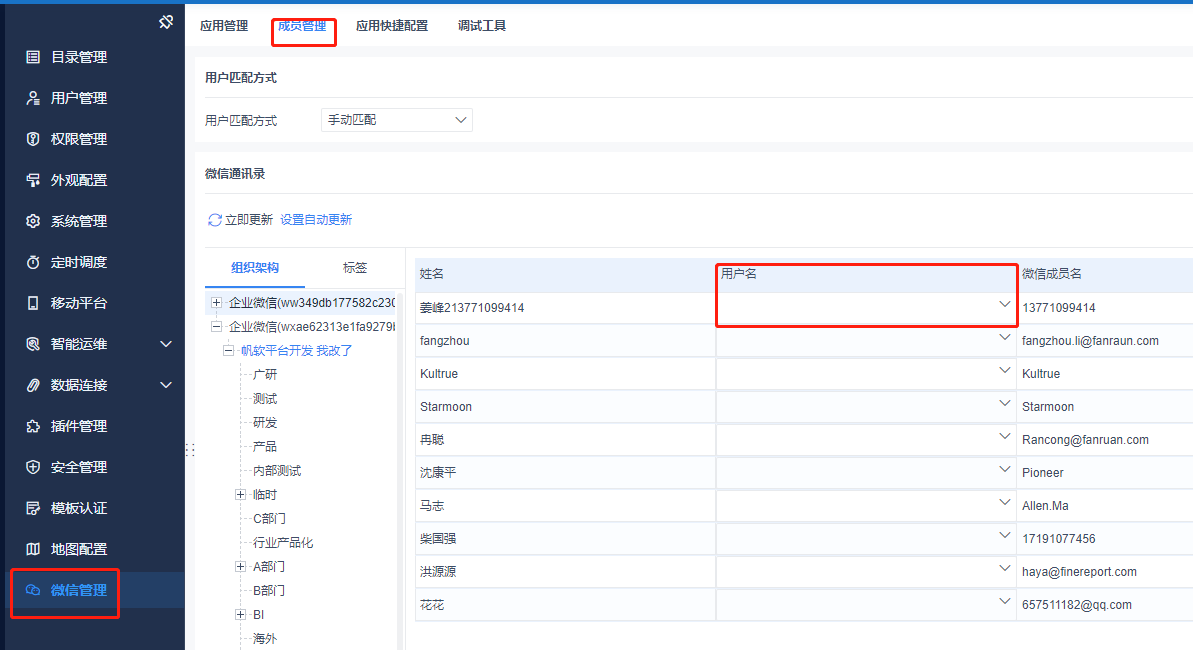Open username dropdown for 花花
Image resolution: width=1193 pixels, height=650 pixels.
pyautogui.click(x=1004, y=601)
